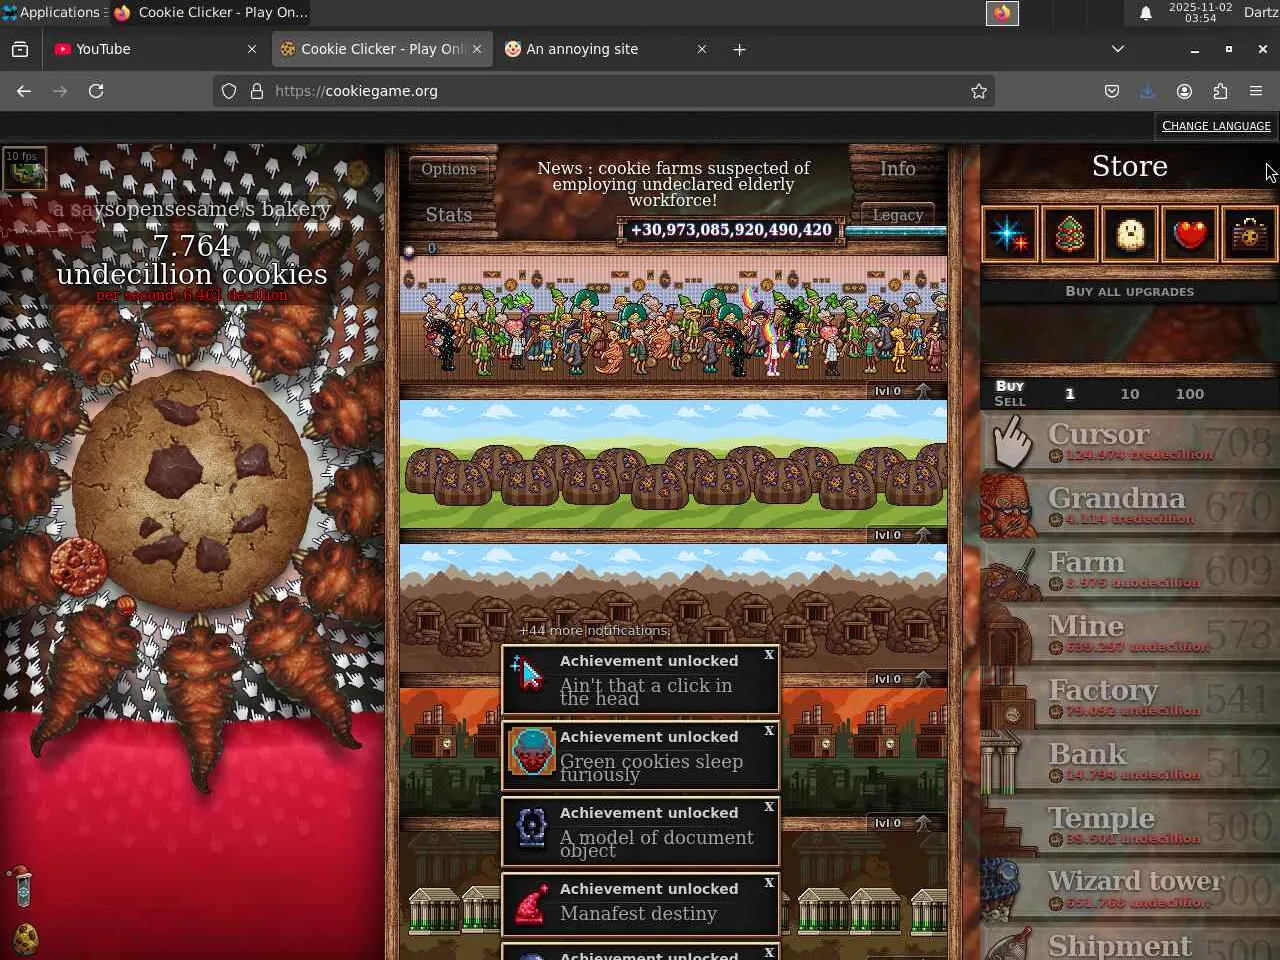Image resolution: width=1280 pixels, height=960 pixels.
Task: Open the Firefox application menu
Action: [1256, 91]
